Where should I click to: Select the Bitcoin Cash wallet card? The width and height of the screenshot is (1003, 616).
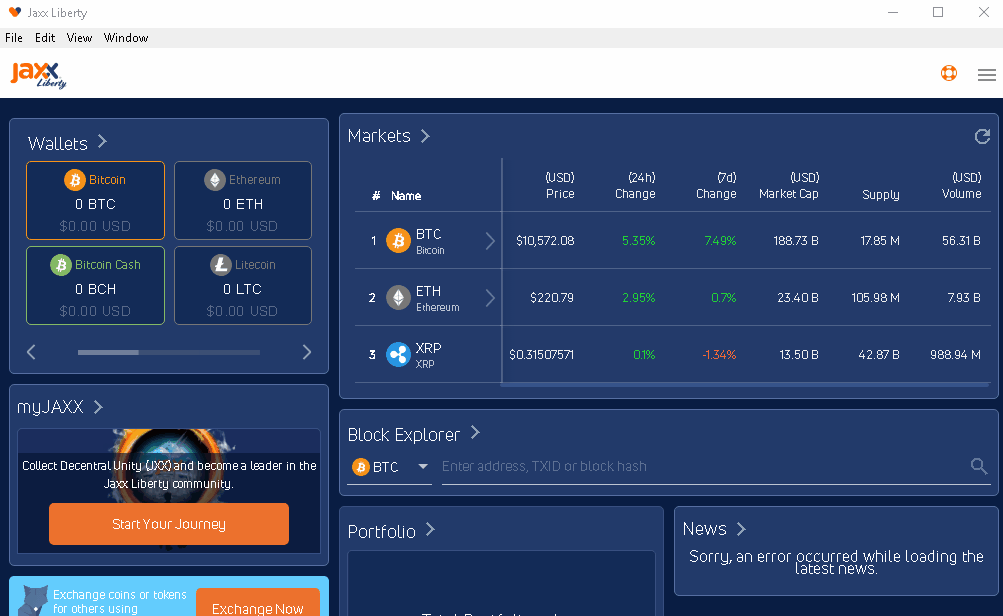point(95,285)
